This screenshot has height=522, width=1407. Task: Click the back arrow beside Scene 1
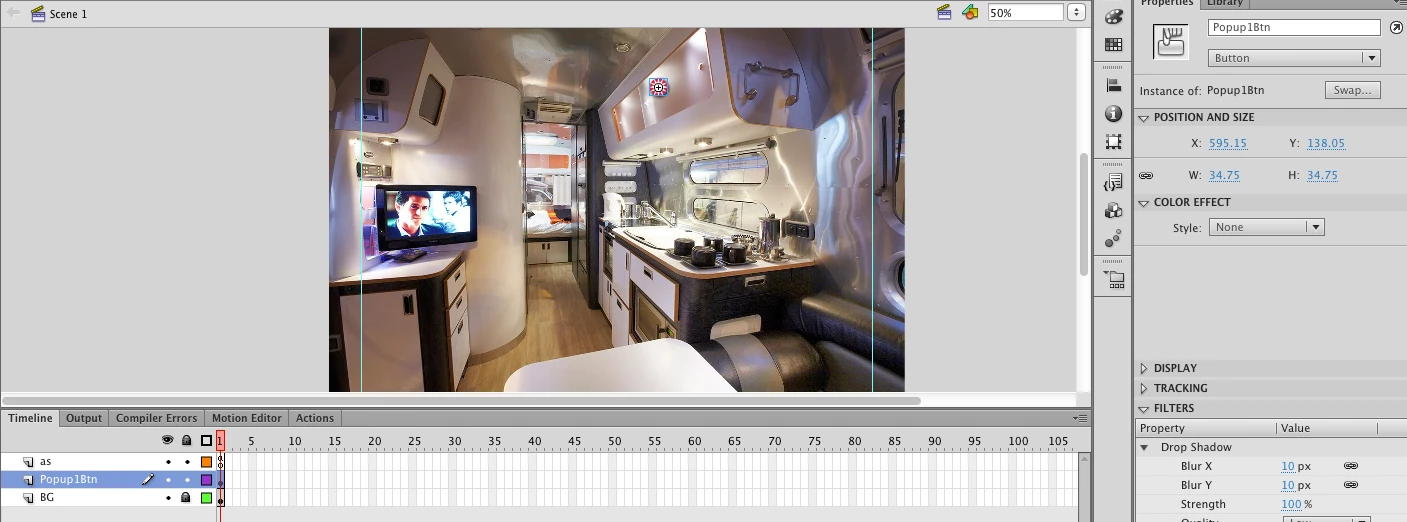click(14, 13)
